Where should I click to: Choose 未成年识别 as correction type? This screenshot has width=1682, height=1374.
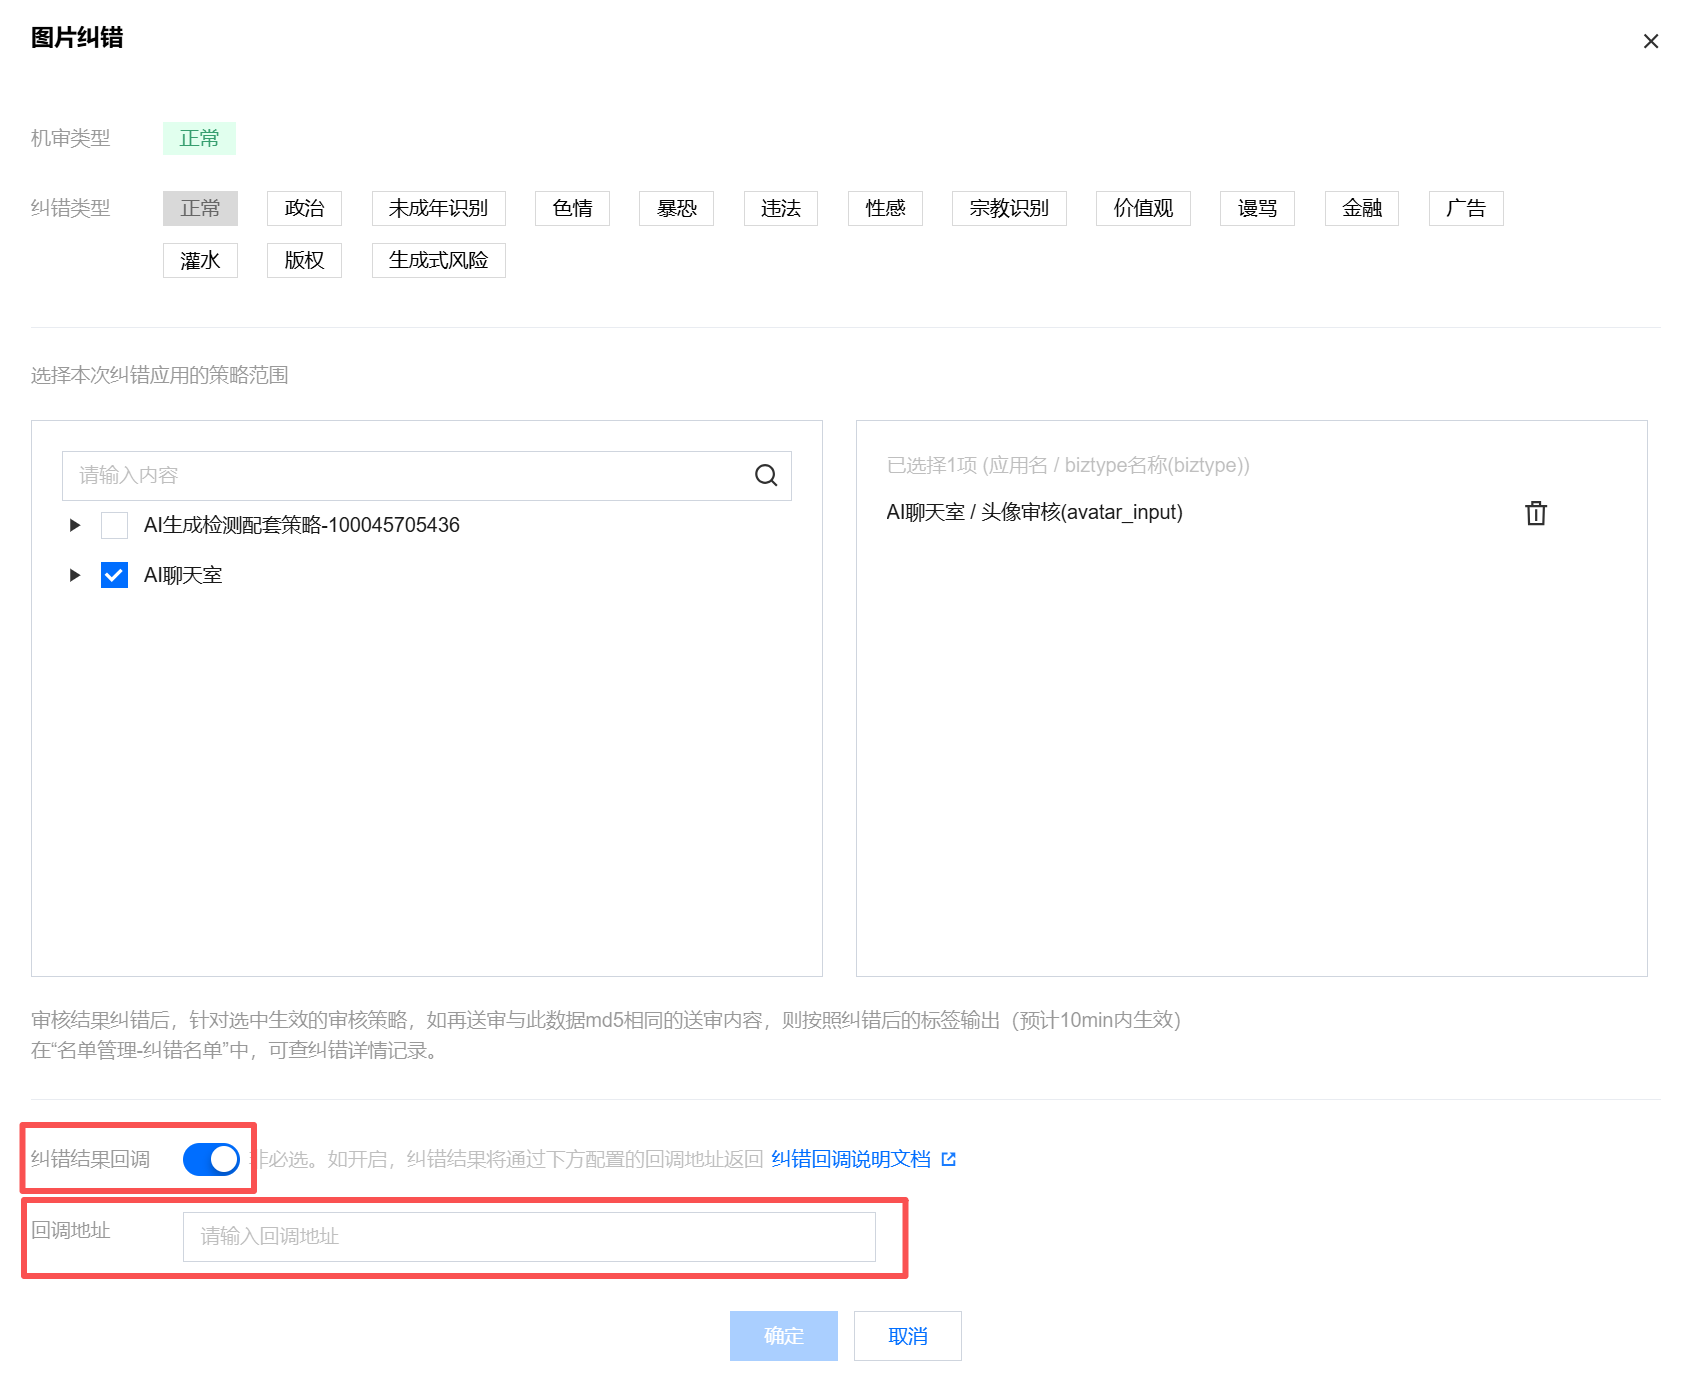pyautogui.click(x=438, y=208)
